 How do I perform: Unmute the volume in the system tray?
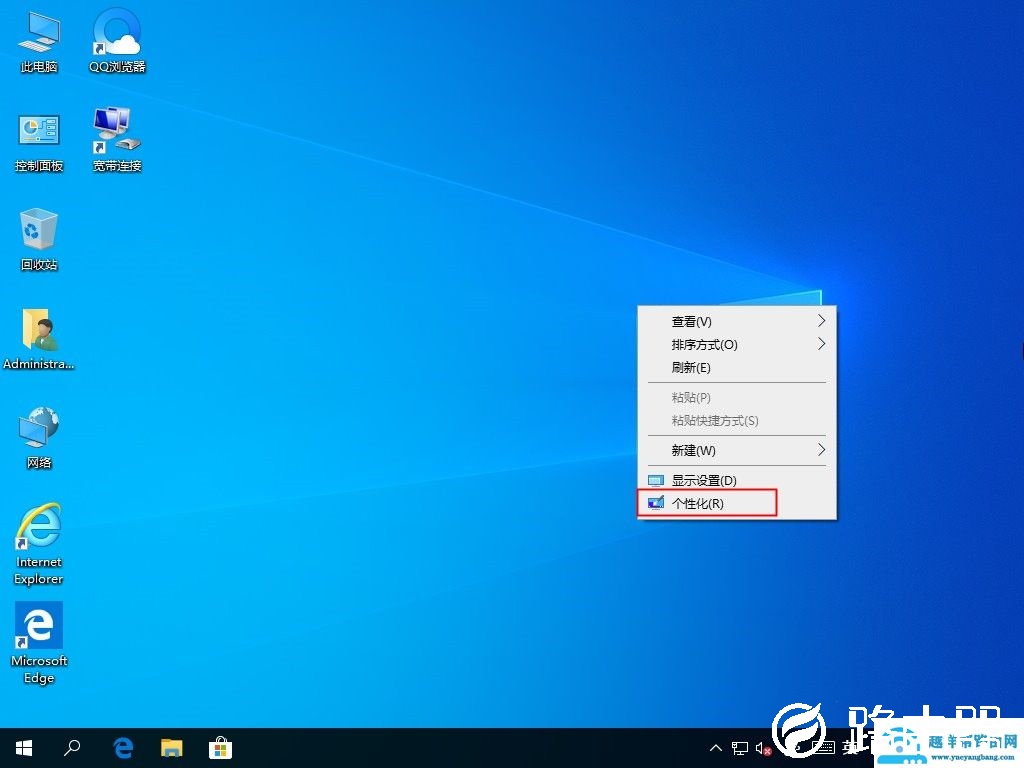pyautogui.click(x=765, y=747)
